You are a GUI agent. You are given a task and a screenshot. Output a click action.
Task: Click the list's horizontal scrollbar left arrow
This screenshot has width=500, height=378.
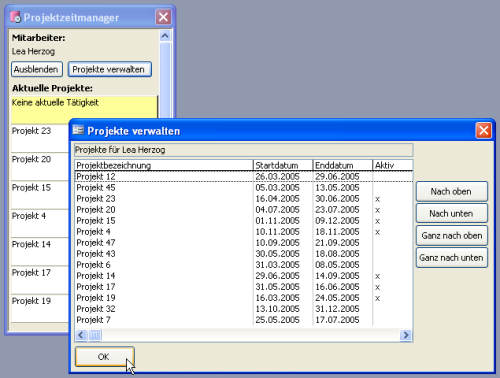[81, 335]
